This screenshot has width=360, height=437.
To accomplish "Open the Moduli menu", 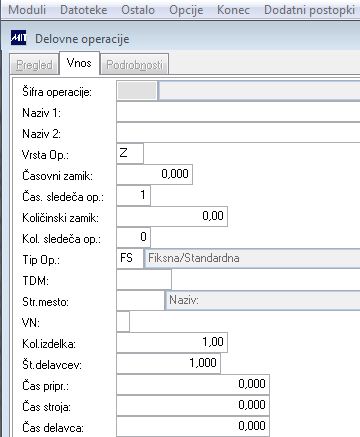I will [27, 10].
